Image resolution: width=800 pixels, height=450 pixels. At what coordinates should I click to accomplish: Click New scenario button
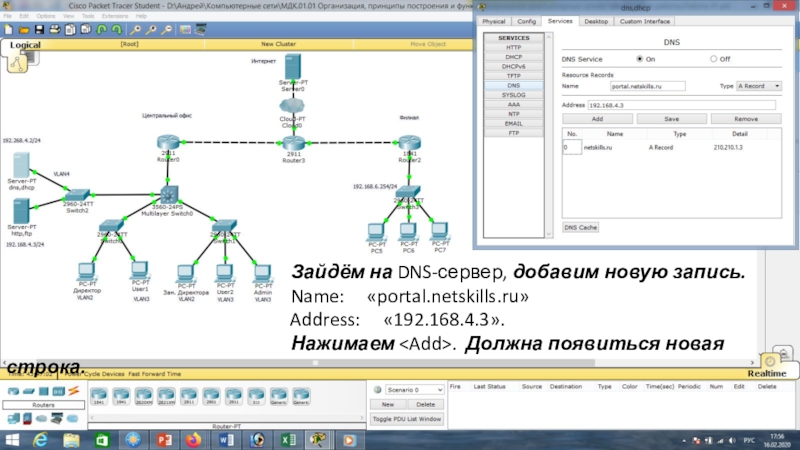click(388, 405)
